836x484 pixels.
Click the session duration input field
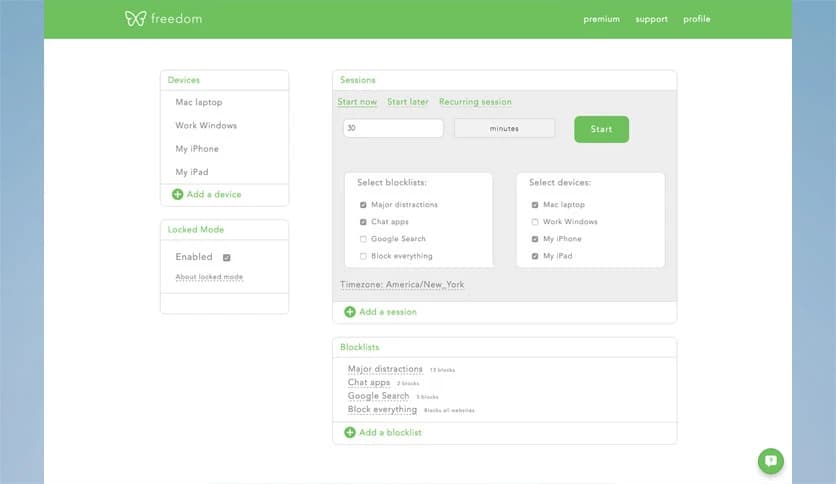pos(393,128)
